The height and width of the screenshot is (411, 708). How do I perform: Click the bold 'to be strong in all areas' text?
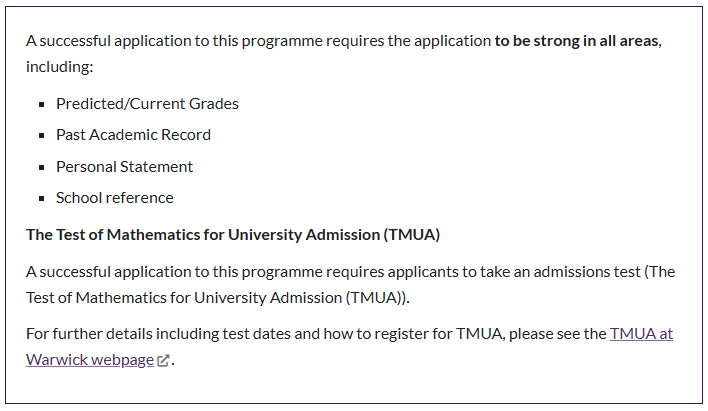pos(577,41)
